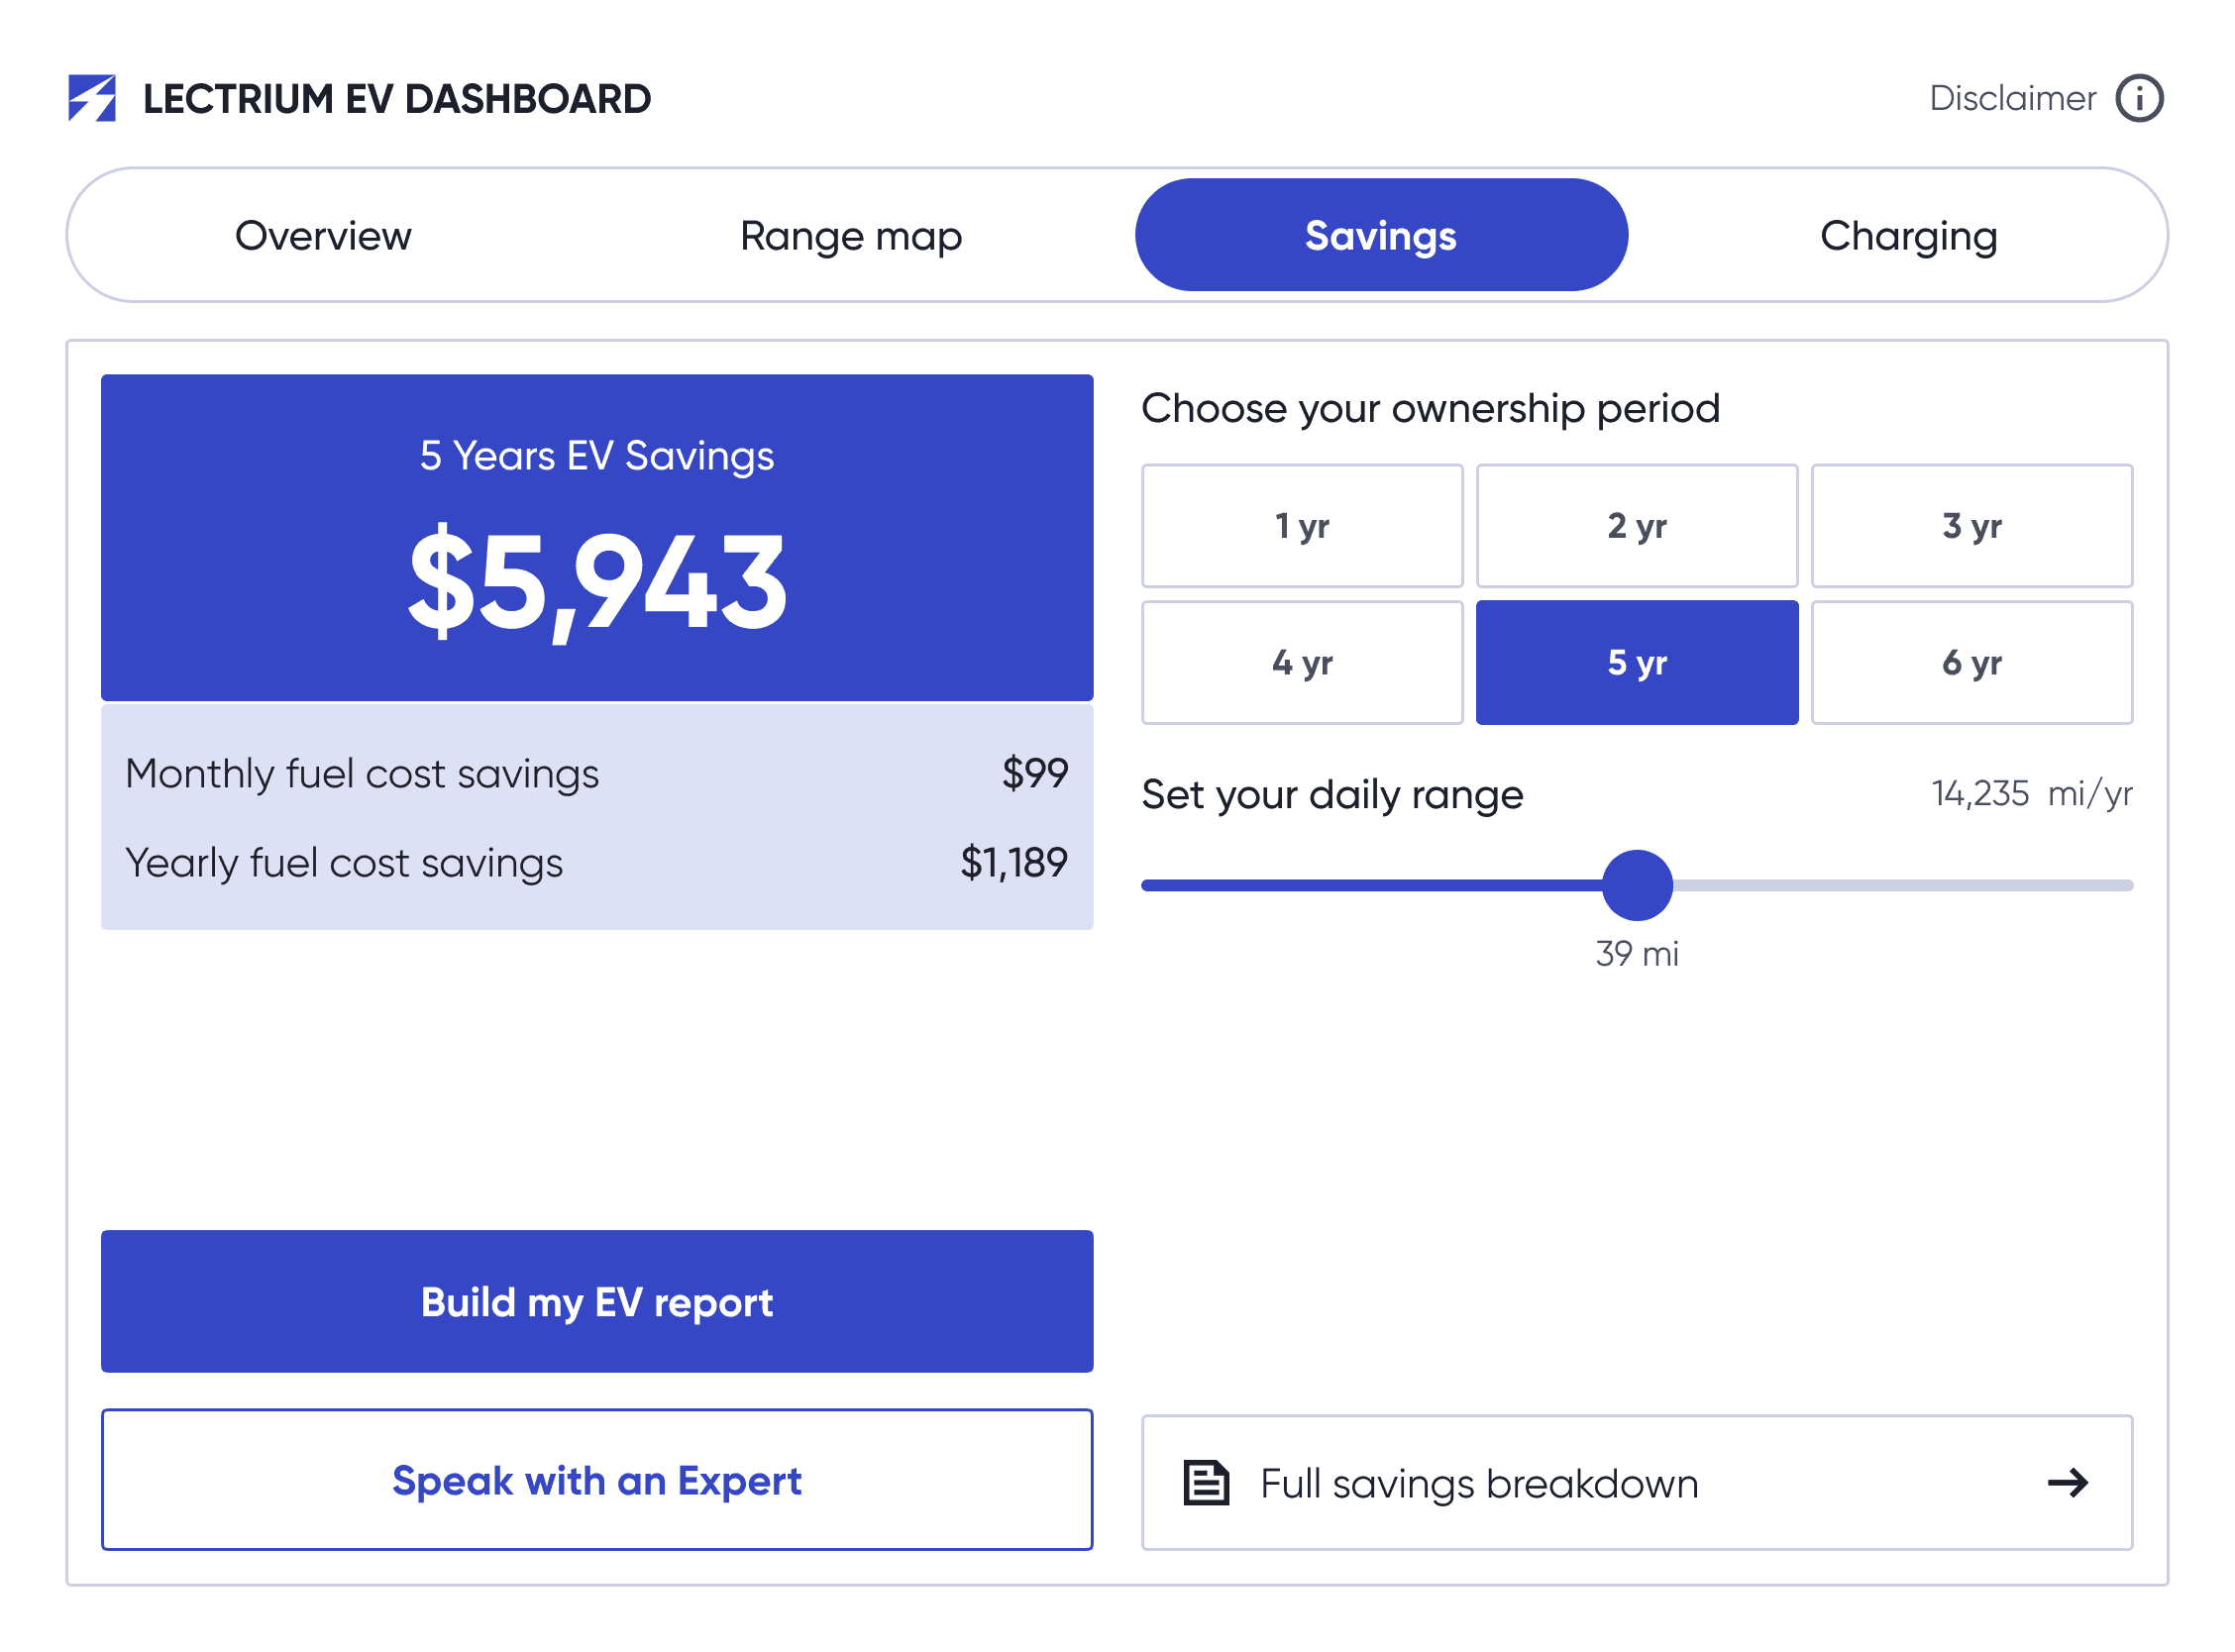Click the Lectrium lightning bolt logo
Image resolution: width=2235 pixels, height=1652 pixels.
(x=92, y=98)
